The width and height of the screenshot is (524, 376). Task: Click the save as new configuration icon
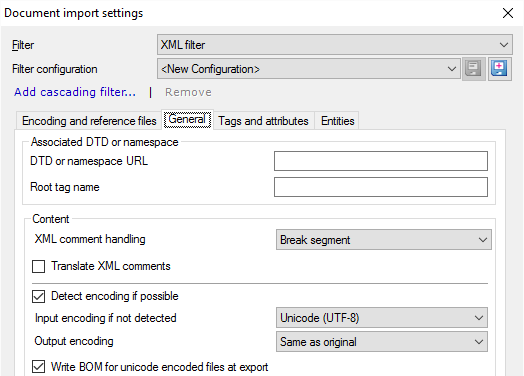pos(500,69)
